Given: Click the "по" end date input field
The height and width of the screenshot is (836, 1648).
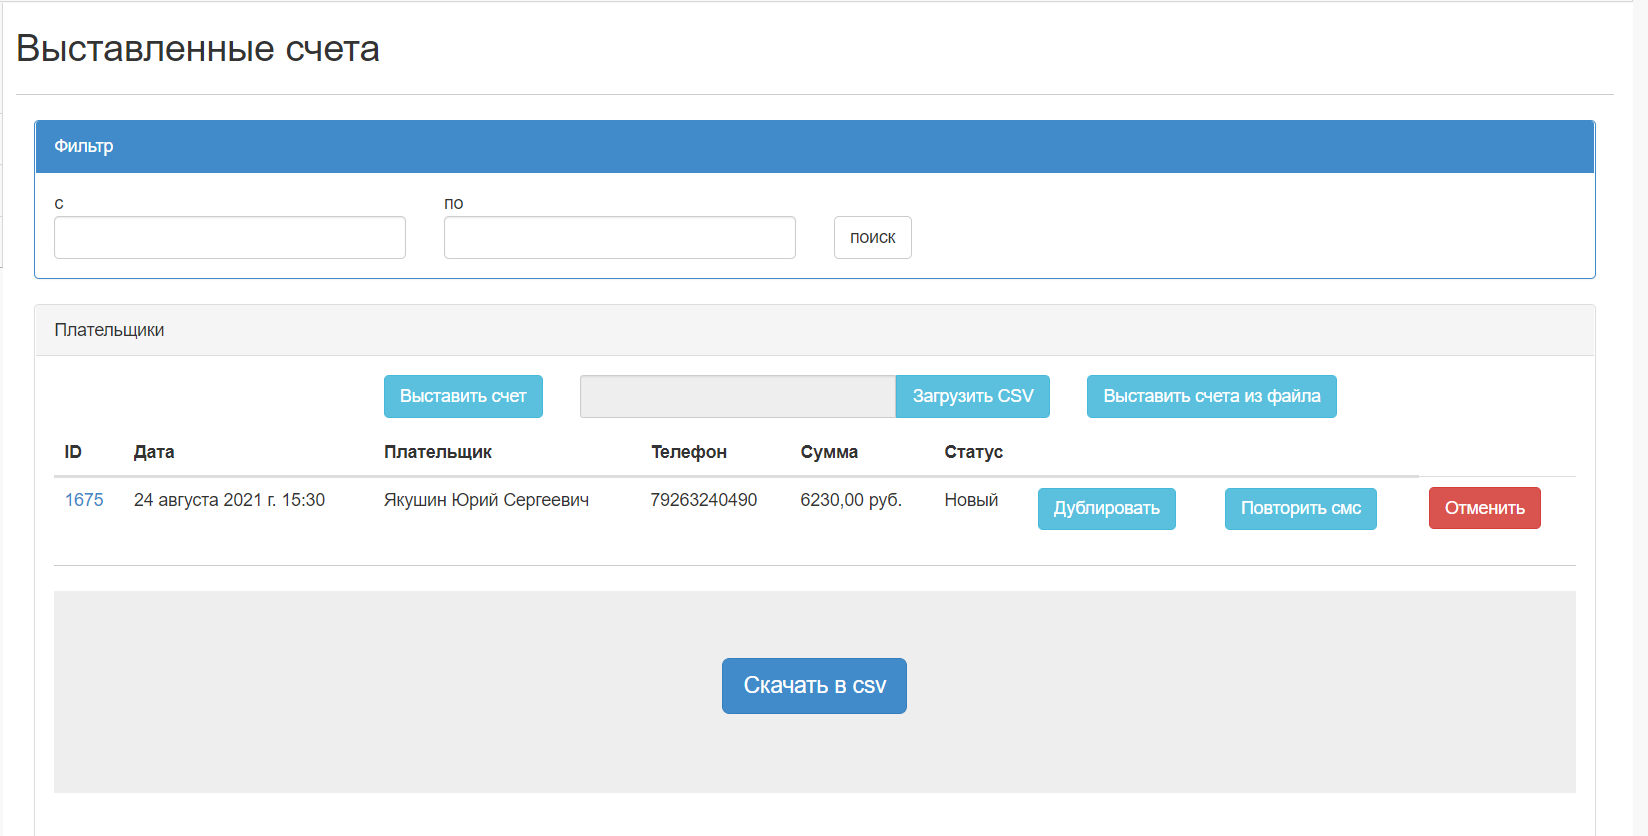Looking at the screenshot, I should (619, 238).
